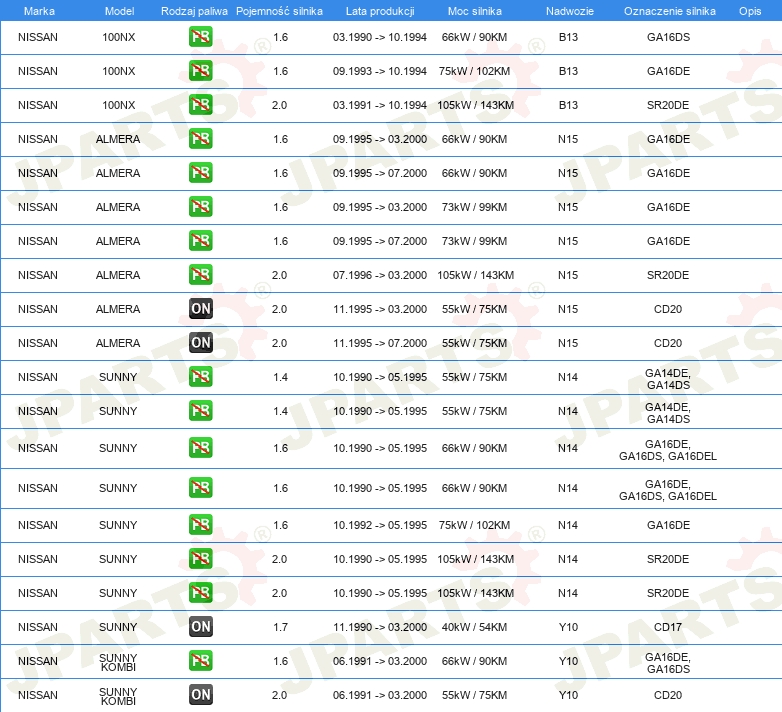
Task: Click B13 body code in 100NX GA16DS row
Action: point(568,37)
